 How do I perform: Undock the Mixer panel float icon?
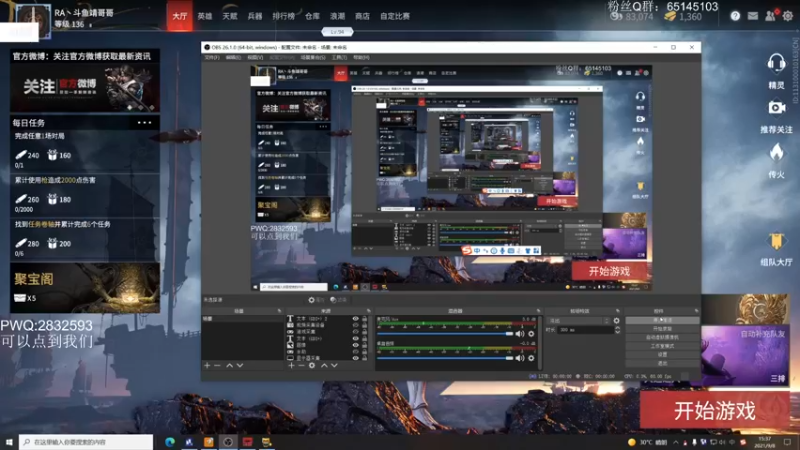[538, 311]
